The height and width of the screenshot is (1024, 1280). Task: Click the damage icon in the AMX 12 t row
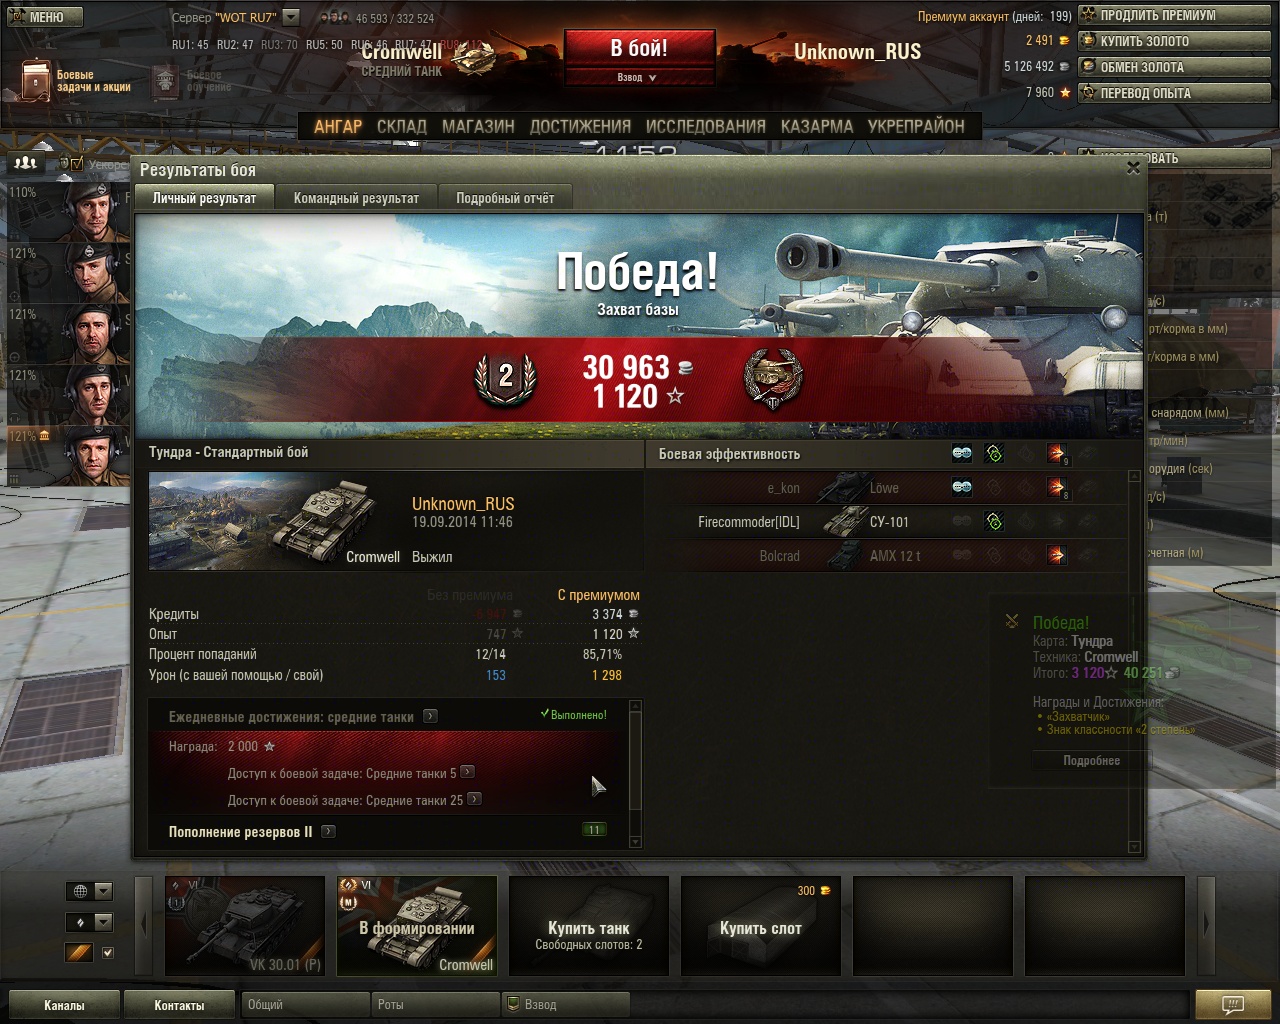[1057, 555]
